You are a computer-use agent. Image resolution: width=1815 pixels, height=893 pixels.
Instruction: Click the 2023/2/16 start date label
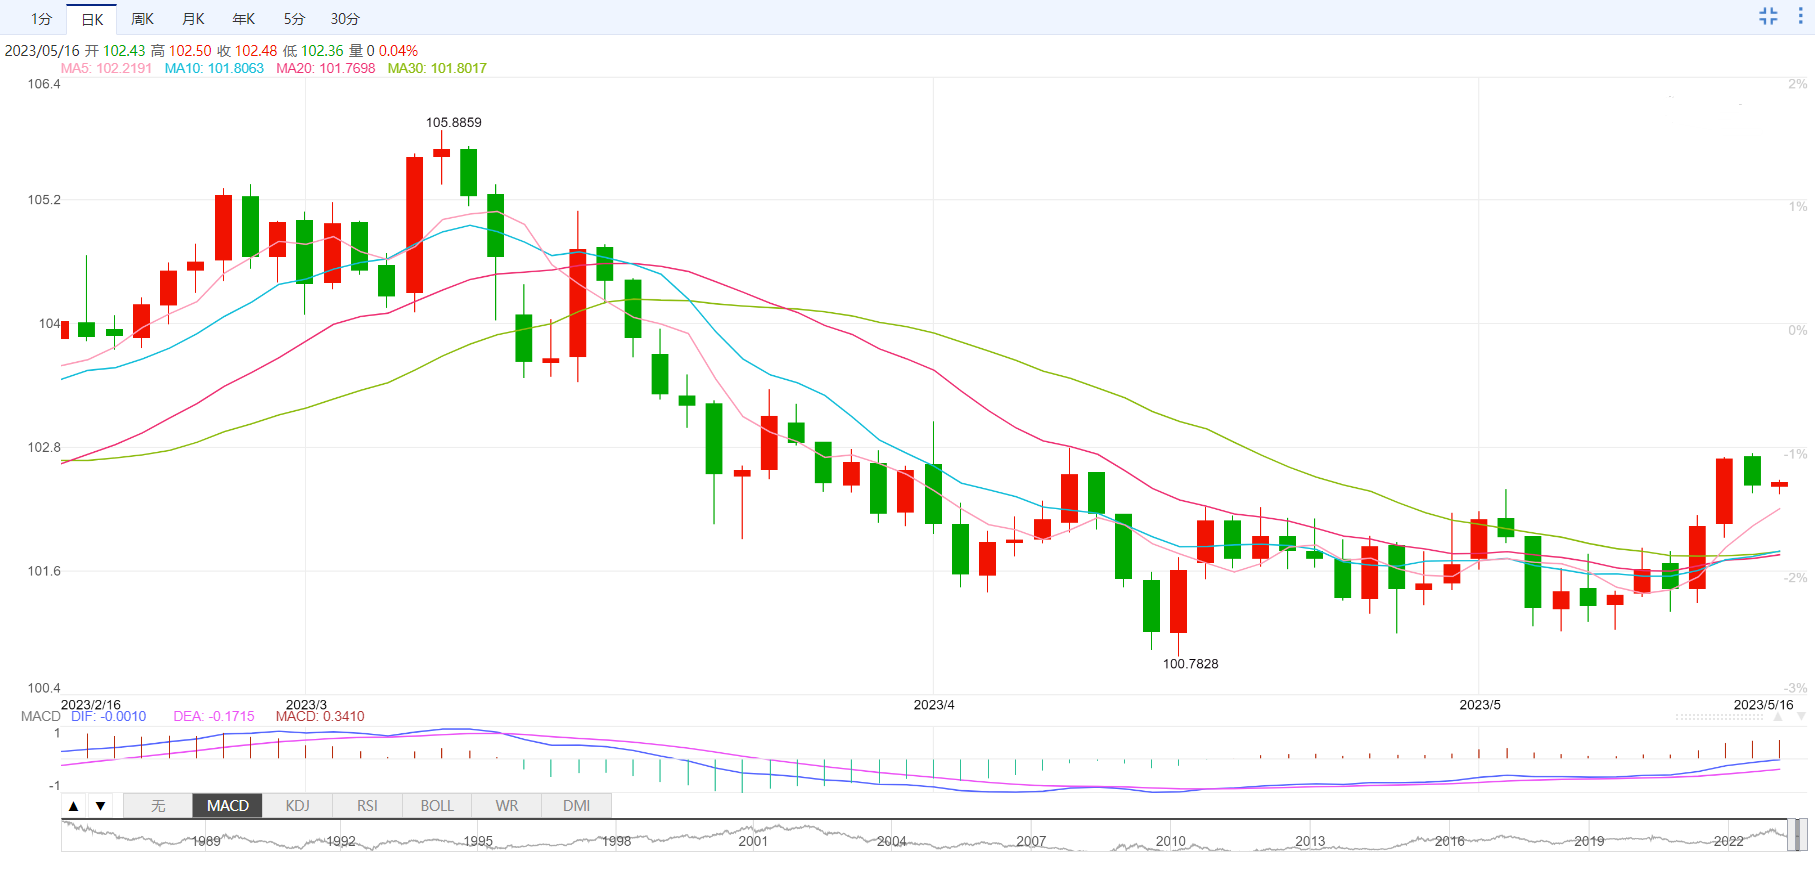coord(91,705)
